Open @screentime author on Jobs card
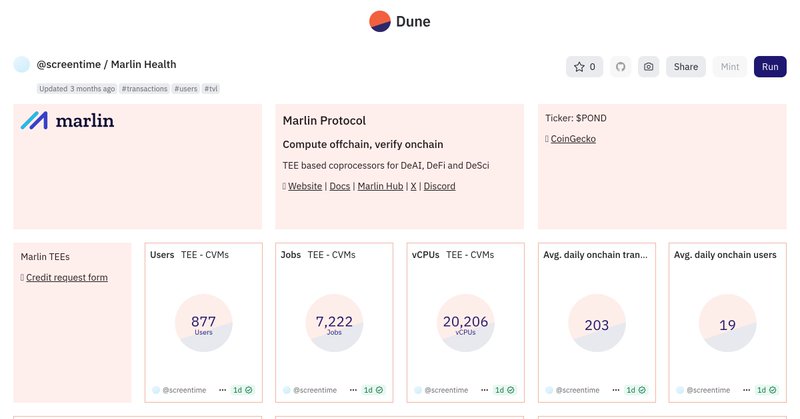 [x=315, y=390]
